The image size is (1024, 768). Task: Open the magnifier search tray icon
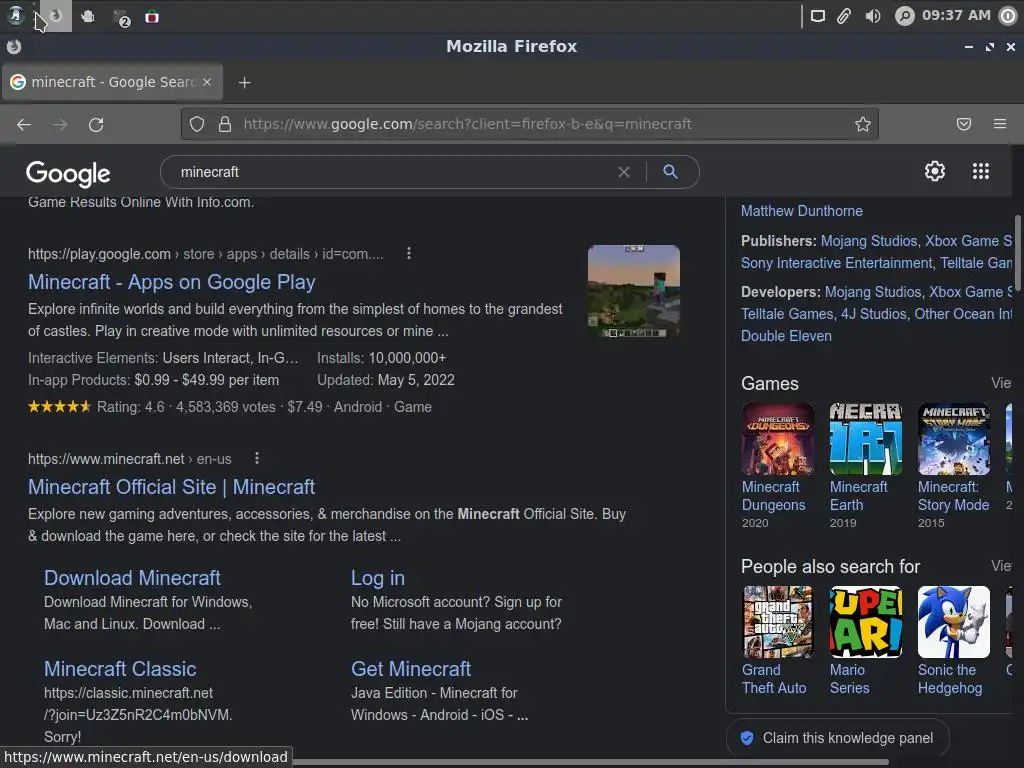904,16
